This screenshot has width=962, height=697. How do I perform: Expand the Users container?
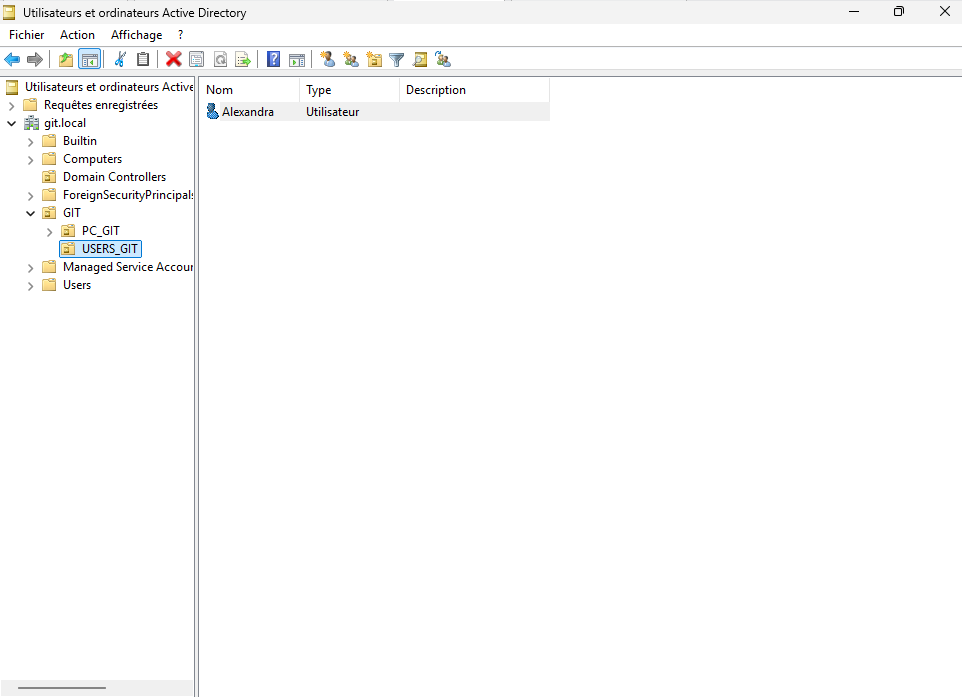click(30, 286)
